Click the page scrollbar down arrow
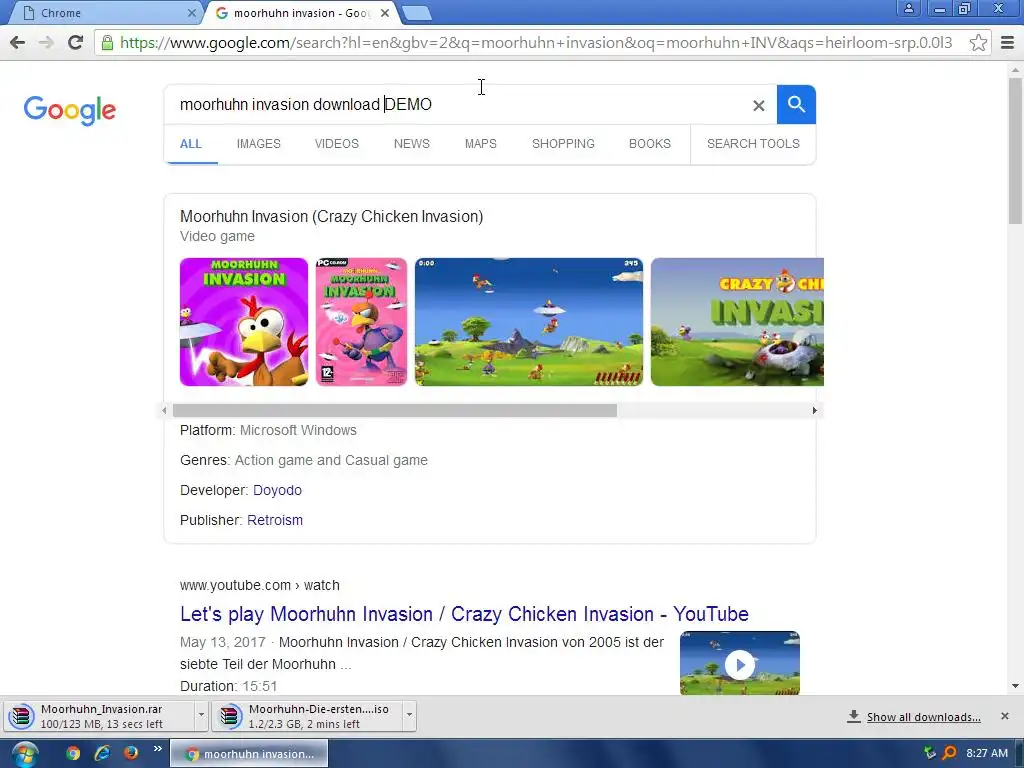1024x768 pixels. 1015,686
